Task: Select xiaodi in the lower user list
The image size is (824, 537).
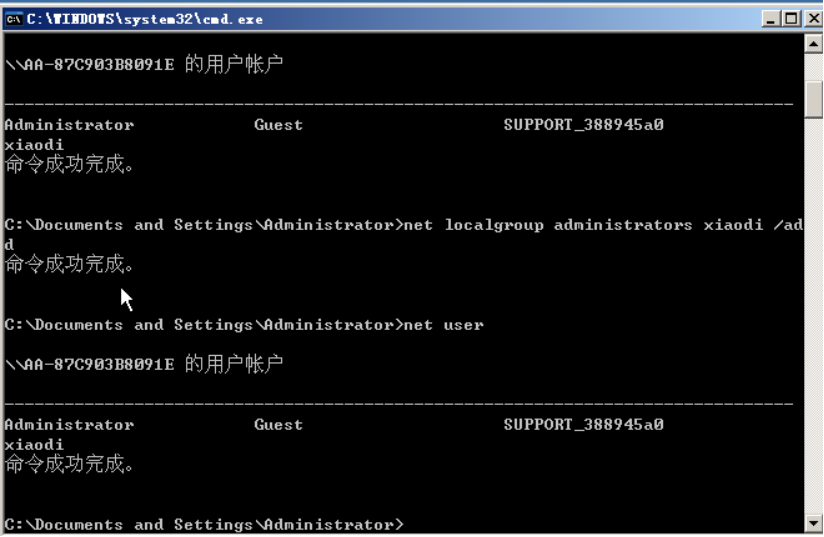Action: click(34, 444)
